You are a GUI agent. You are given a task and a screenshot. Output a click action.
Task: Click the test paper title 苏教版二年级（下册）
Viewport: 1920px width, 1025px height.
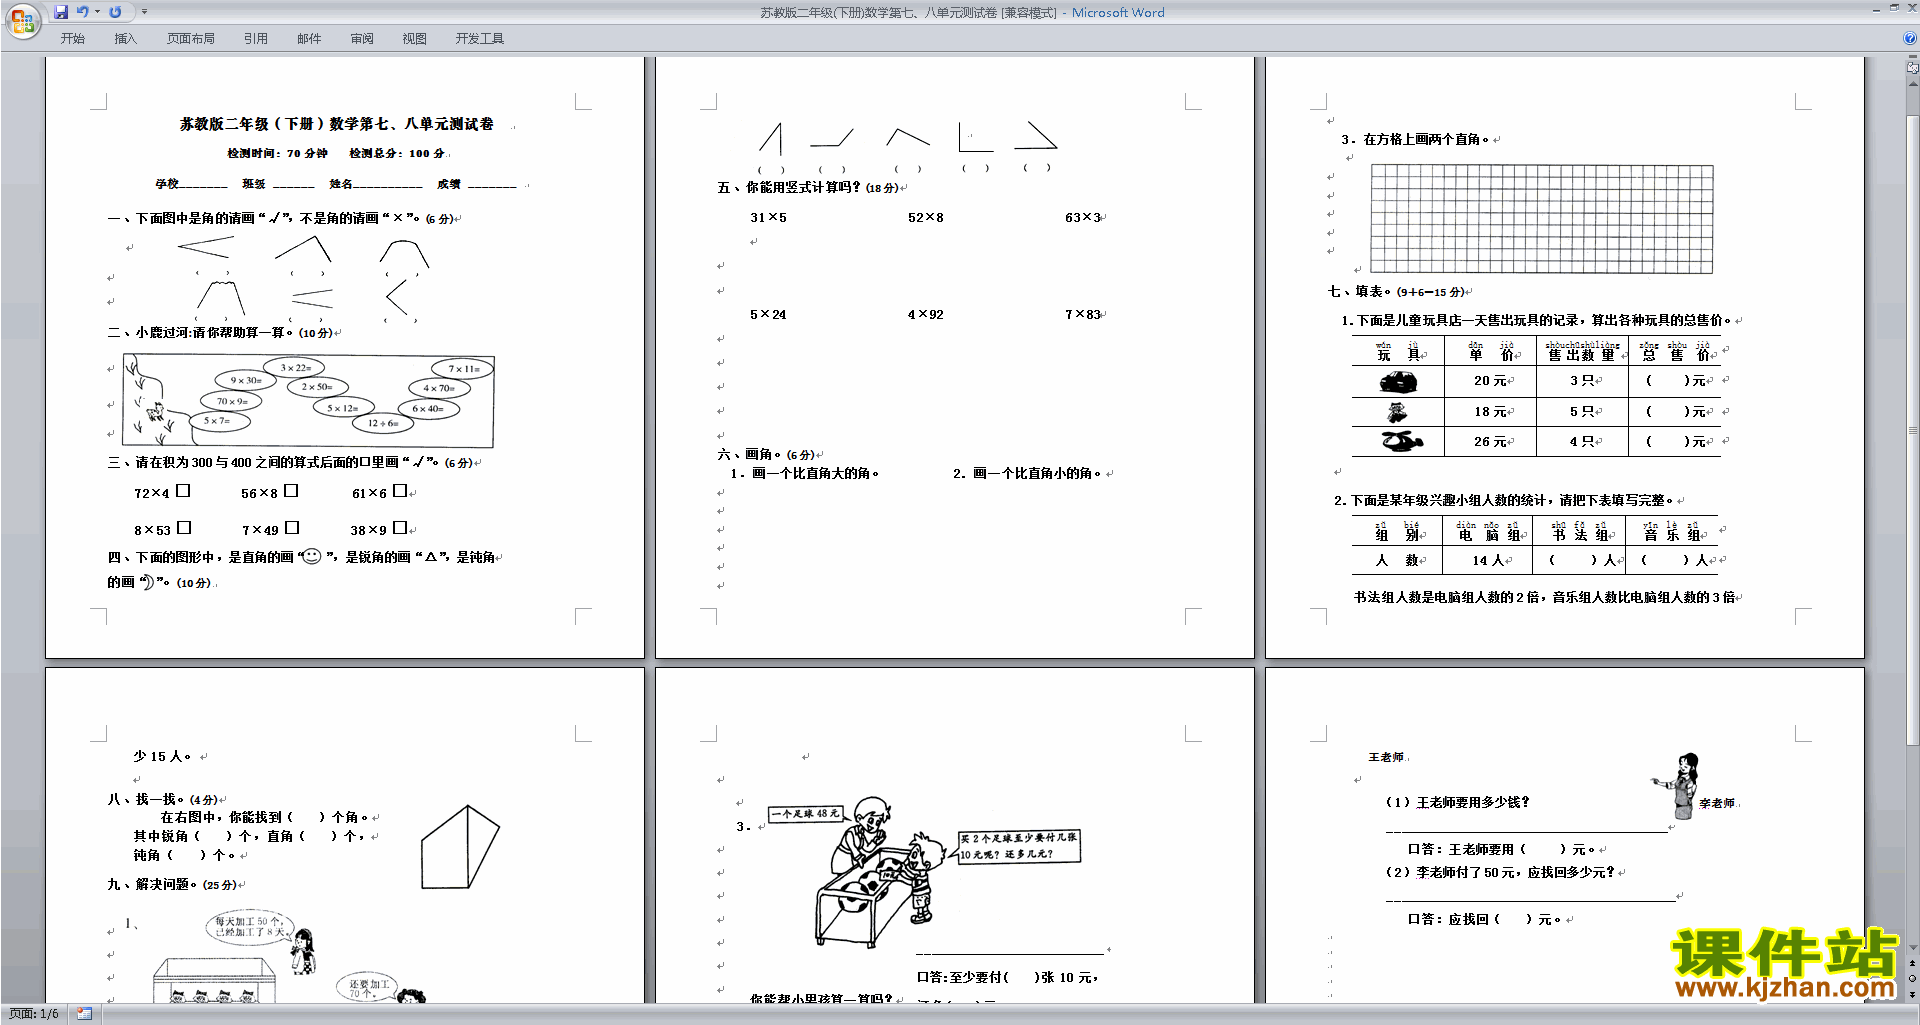(336, 124)
